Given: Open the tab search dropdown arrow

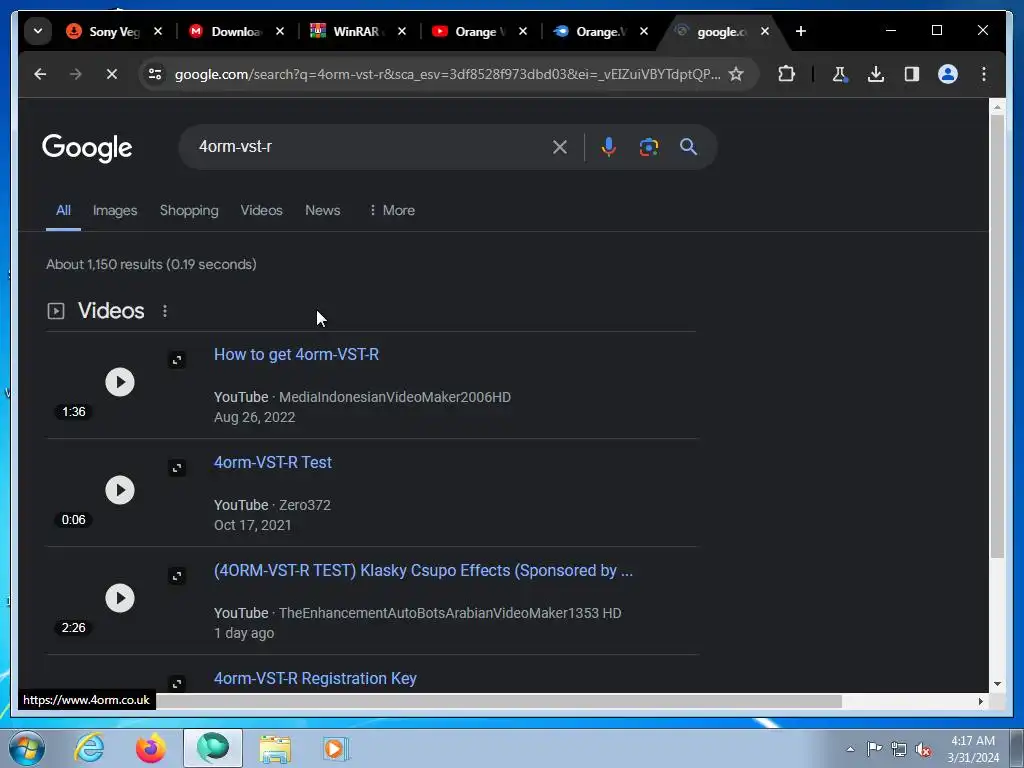Looking at the screenshot, I should 38,31.
